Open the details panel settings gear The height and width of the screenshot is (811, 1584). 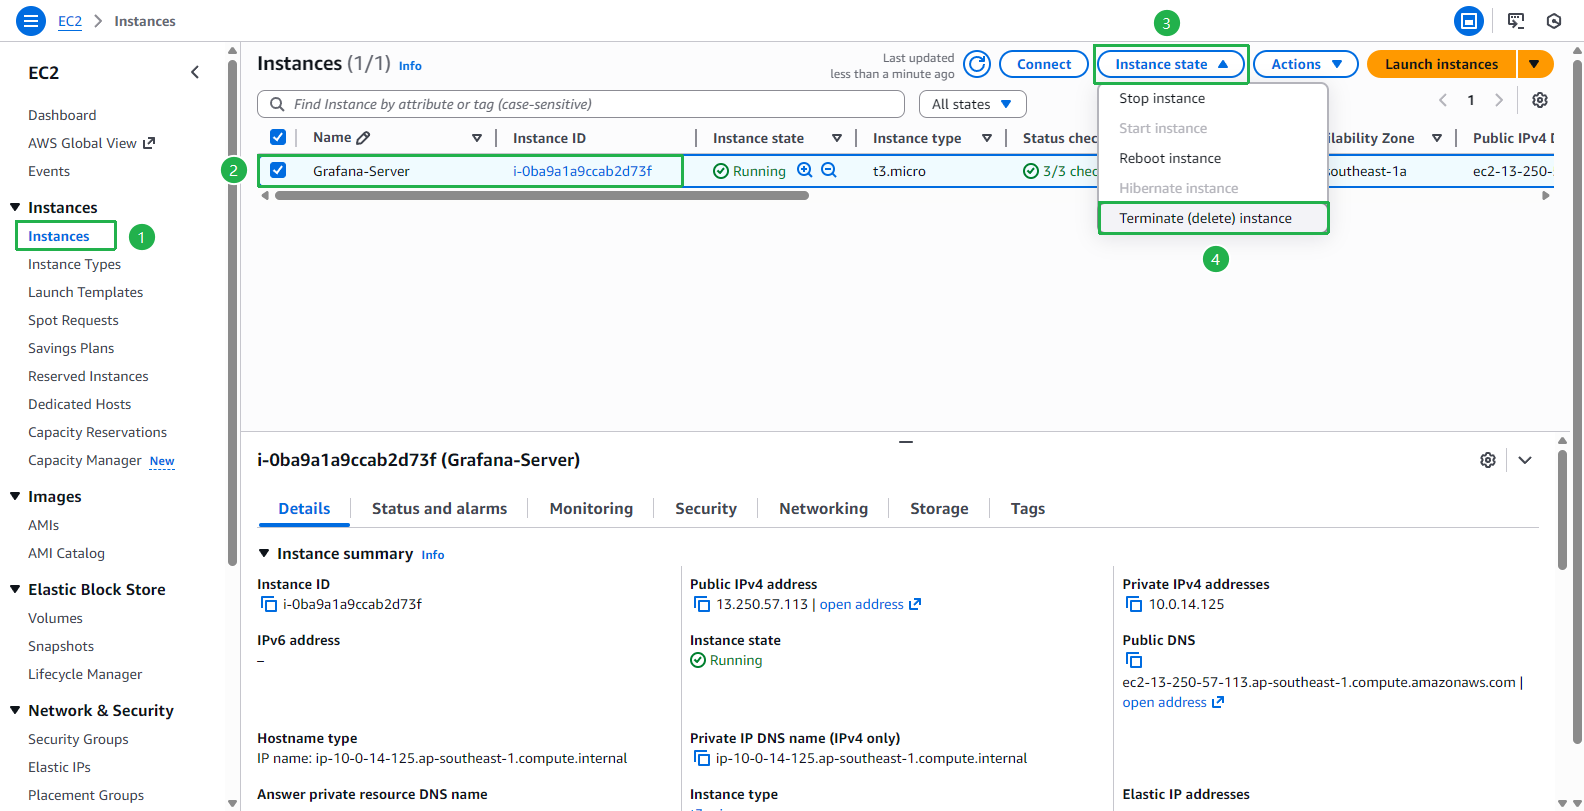1488,460
